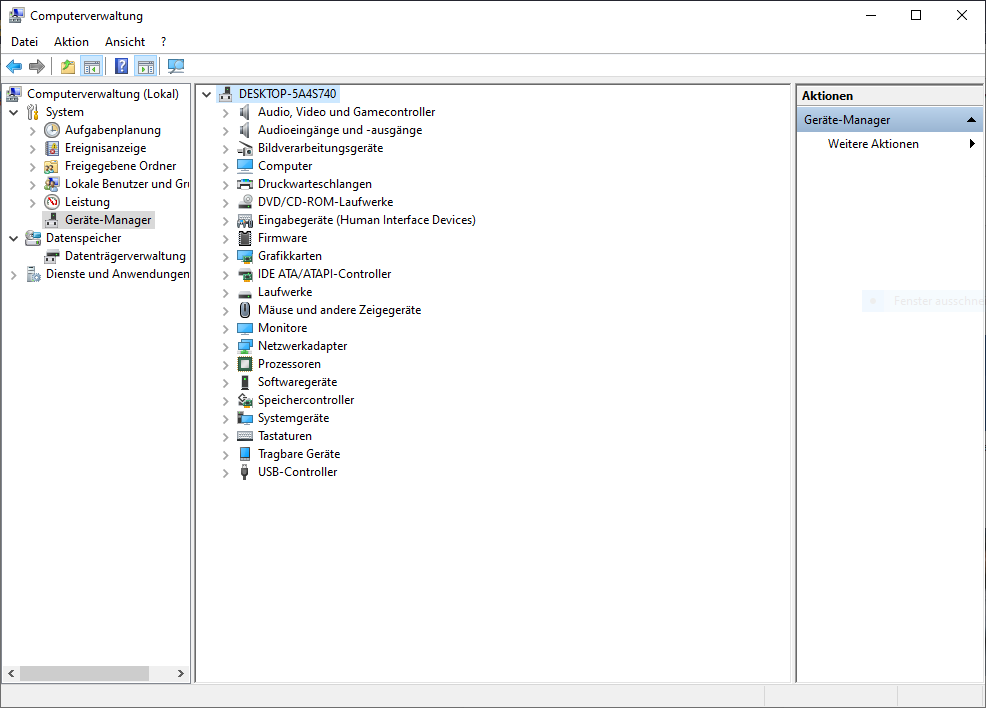Select Audioeingänge und -ausgänge category

tap(340, 130)
